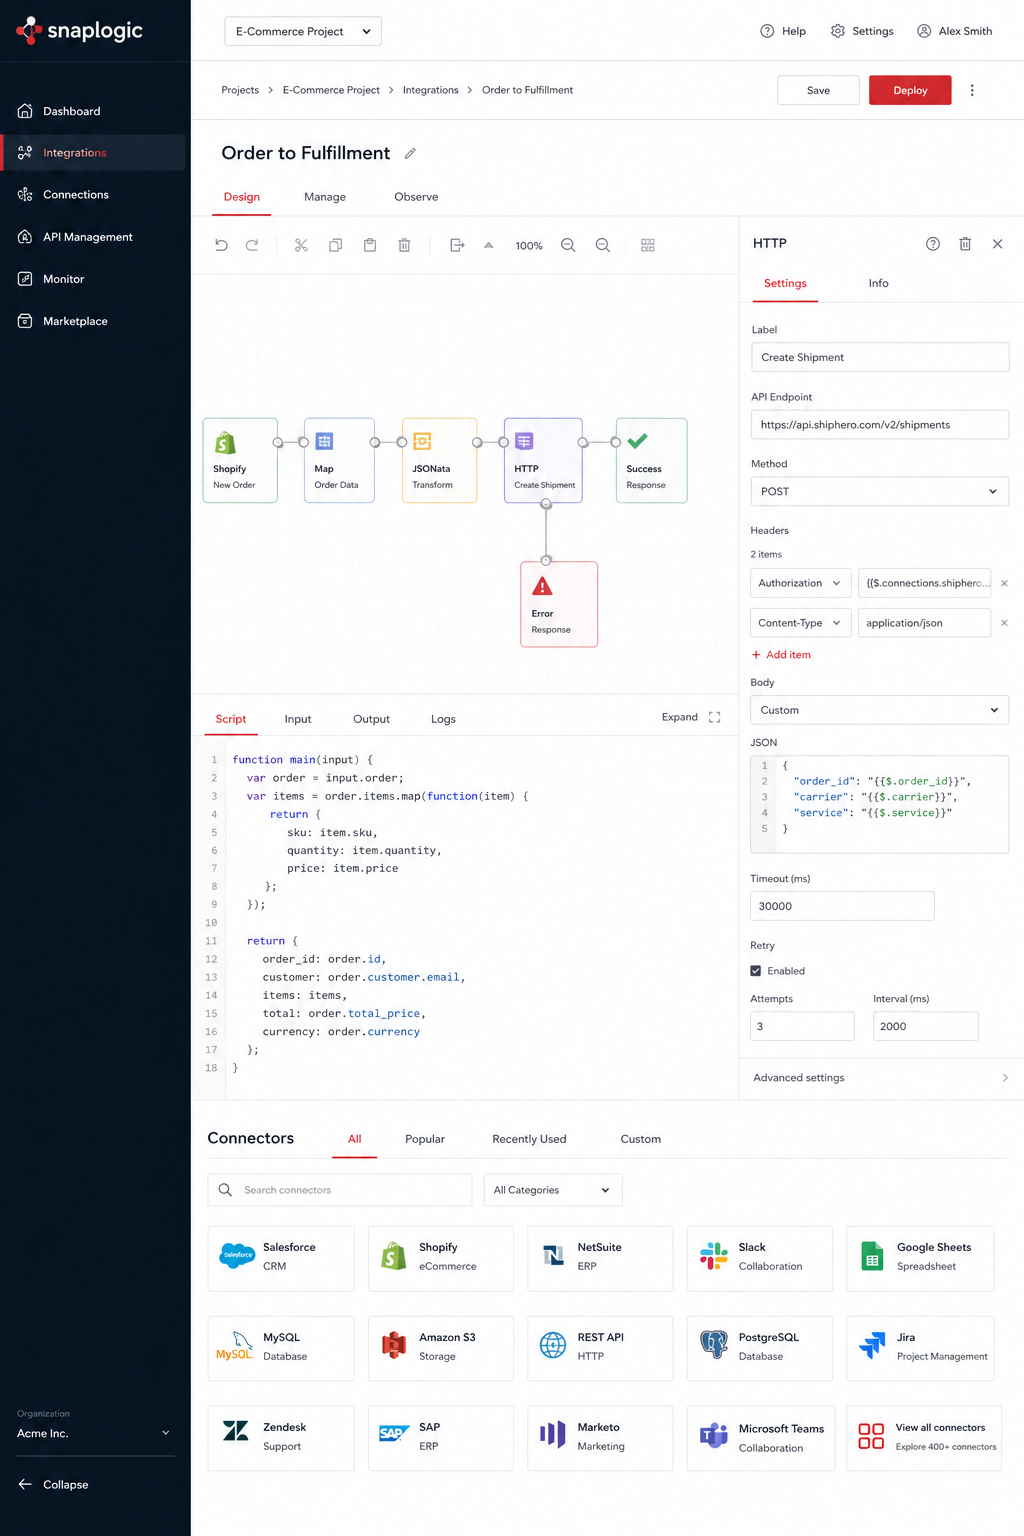Click the expand fullscreen icon in the script panel
Image resolution: width=1024 pixels, height=1536 pixels.
point(714,717)
